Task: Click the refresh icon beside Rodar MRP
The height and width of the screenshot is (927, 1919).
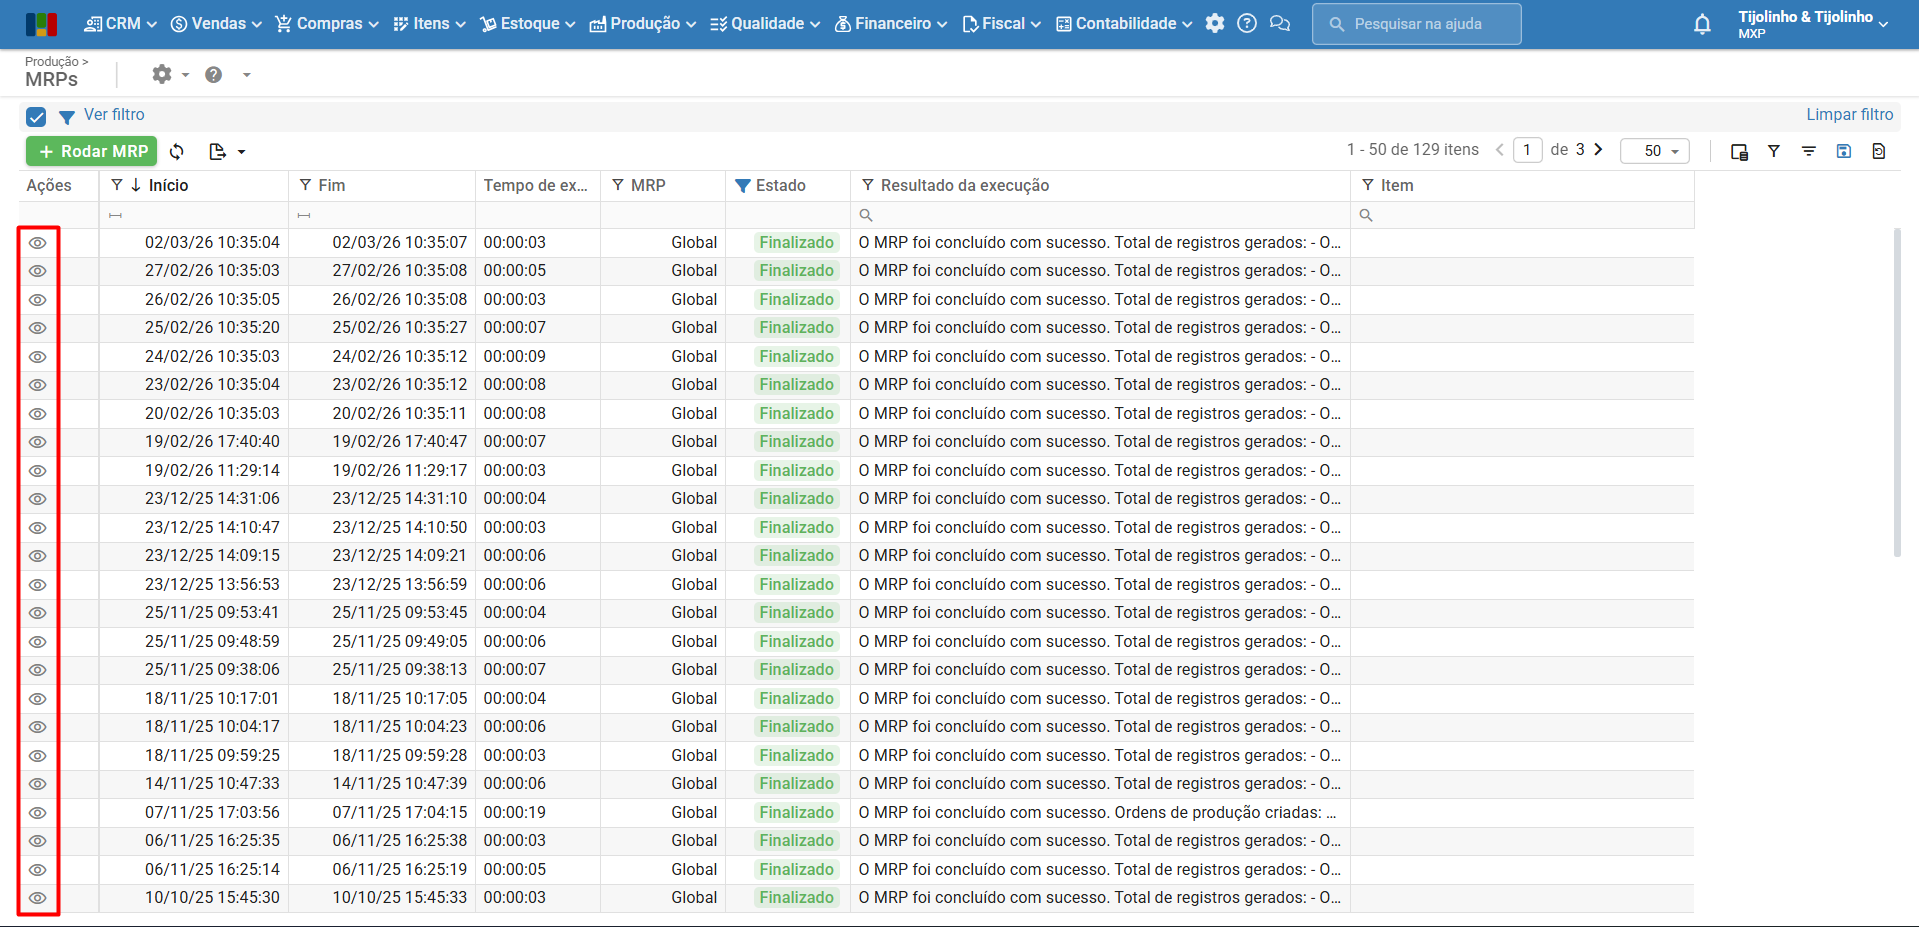Action: tap(177, 152)
